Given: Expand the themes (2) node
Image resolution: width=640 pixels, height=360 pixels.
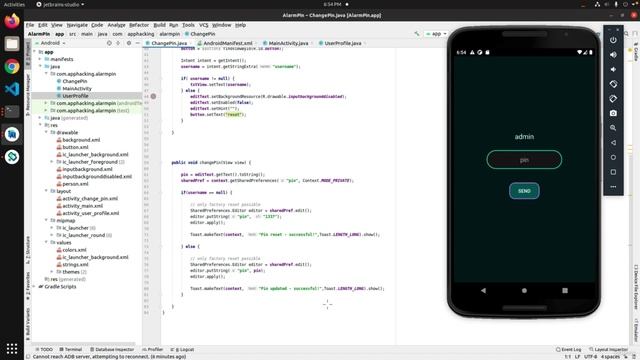Looking at the screenshot, I should tap(52, 272).
